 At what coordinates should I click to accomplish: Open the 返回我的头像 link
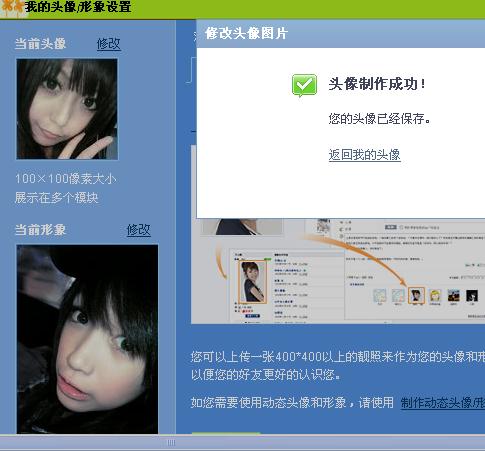(x=364, y=155)
